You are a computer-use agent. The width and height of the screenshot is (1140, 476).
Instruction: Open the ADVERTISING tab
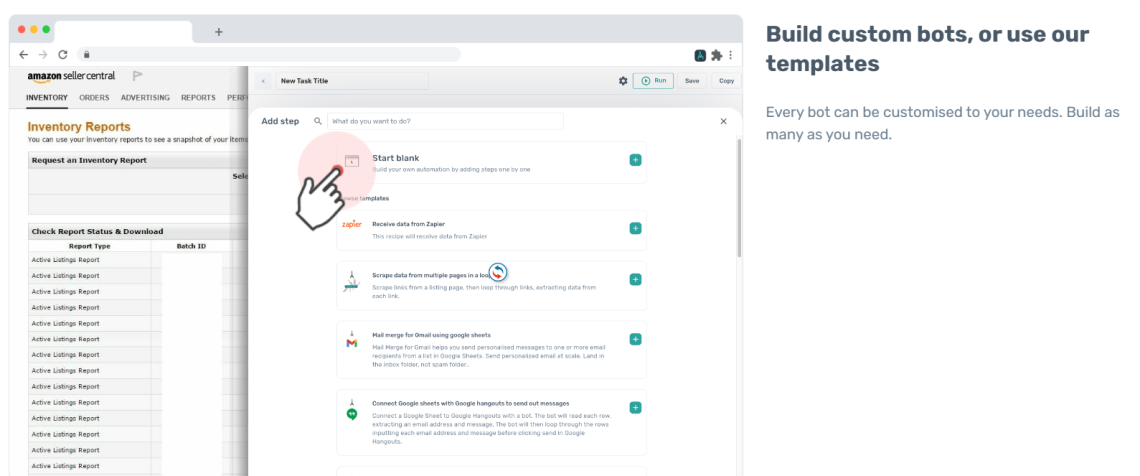[145, 97]
